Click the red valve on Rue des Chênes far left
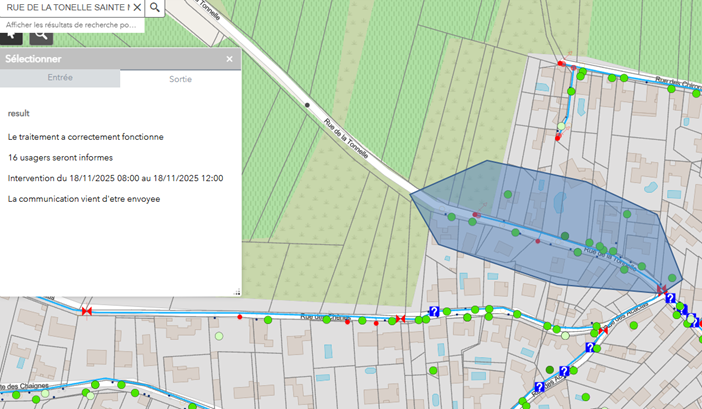 tap(87, 312)
